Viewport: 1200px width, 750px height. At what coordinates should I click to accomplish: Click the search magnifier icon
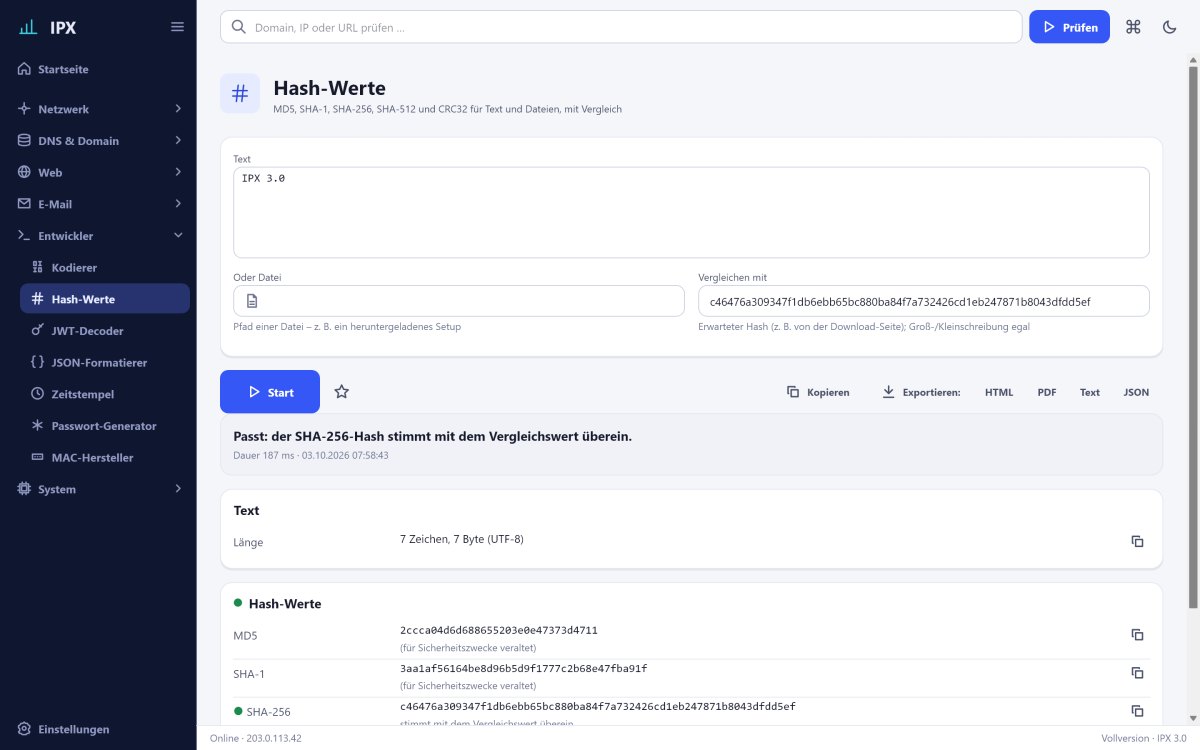pyautogui.click(x=238, y=27)
